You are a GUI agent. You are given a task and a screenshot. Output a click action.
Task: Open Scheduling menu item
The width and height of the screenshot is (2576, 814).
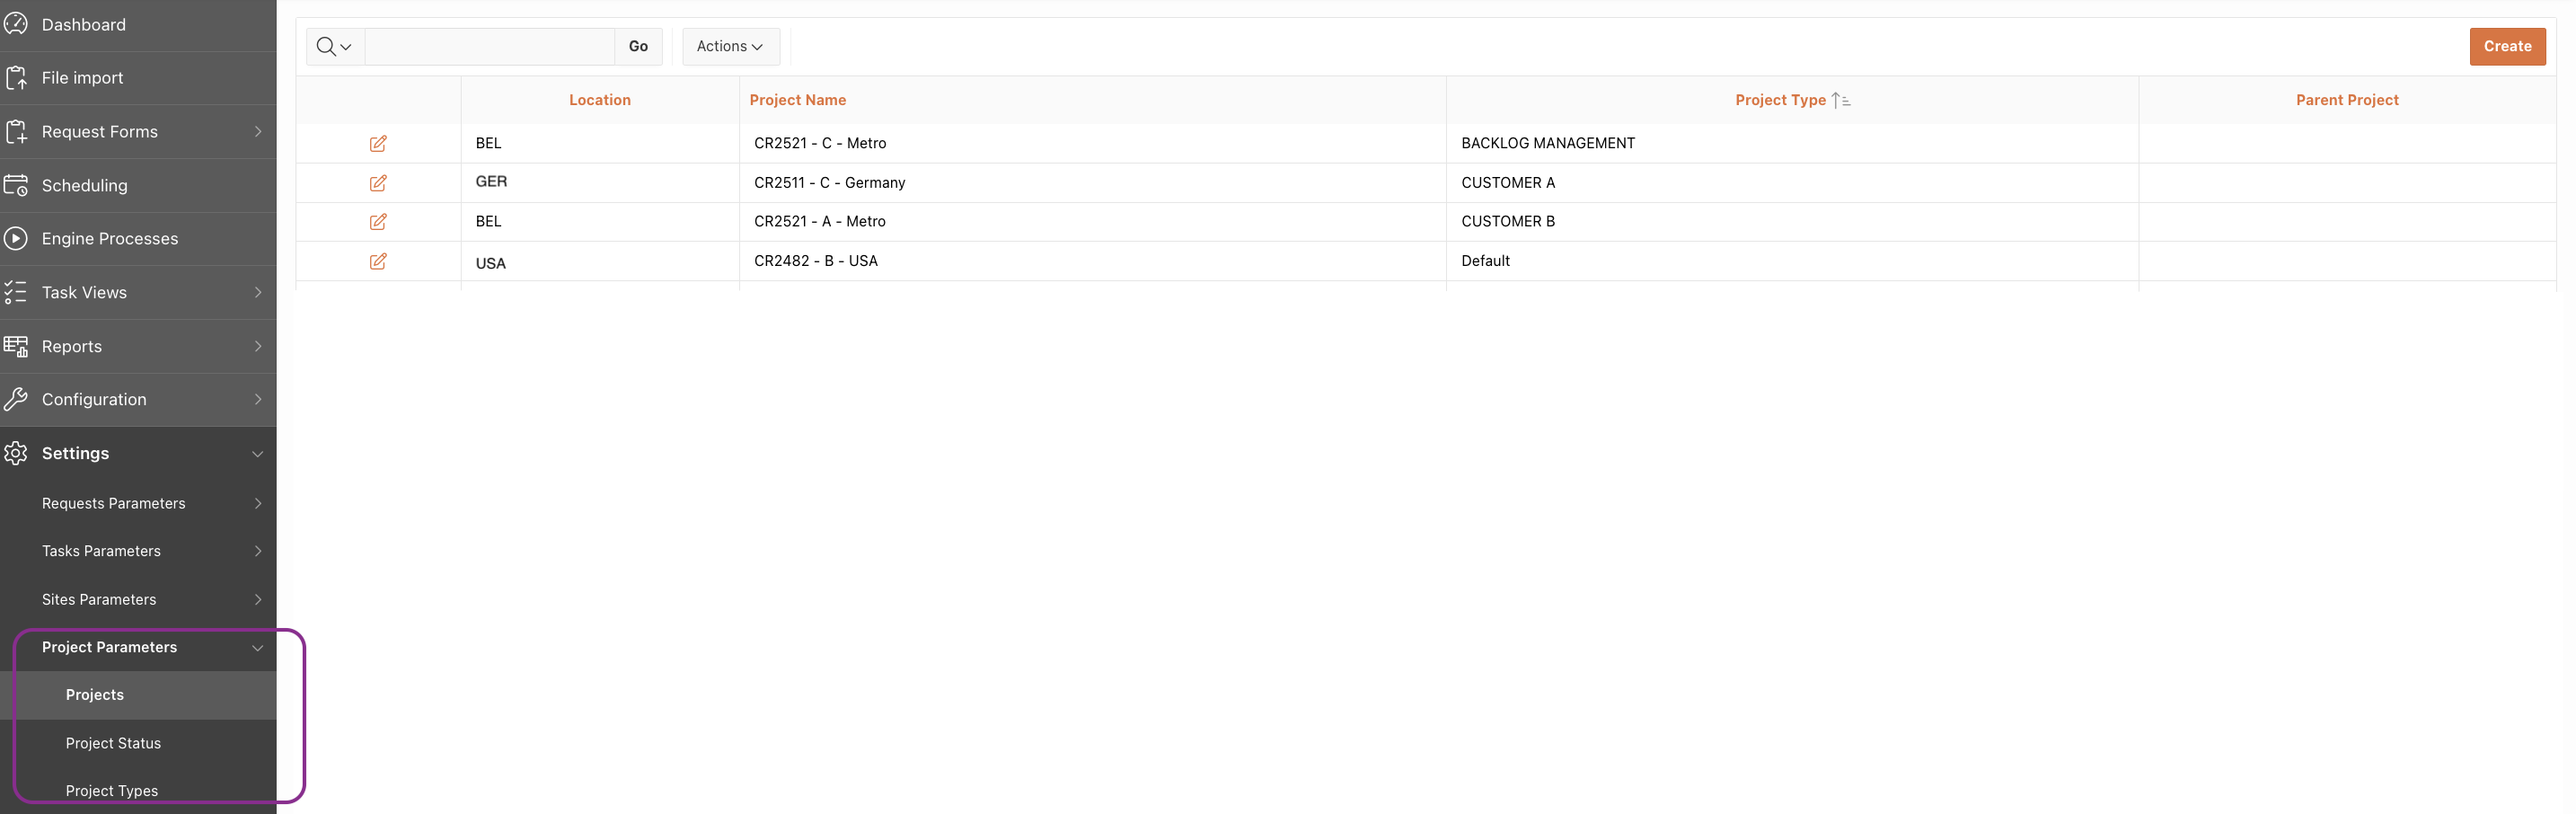pyautogui.click(x=138, y=185)
